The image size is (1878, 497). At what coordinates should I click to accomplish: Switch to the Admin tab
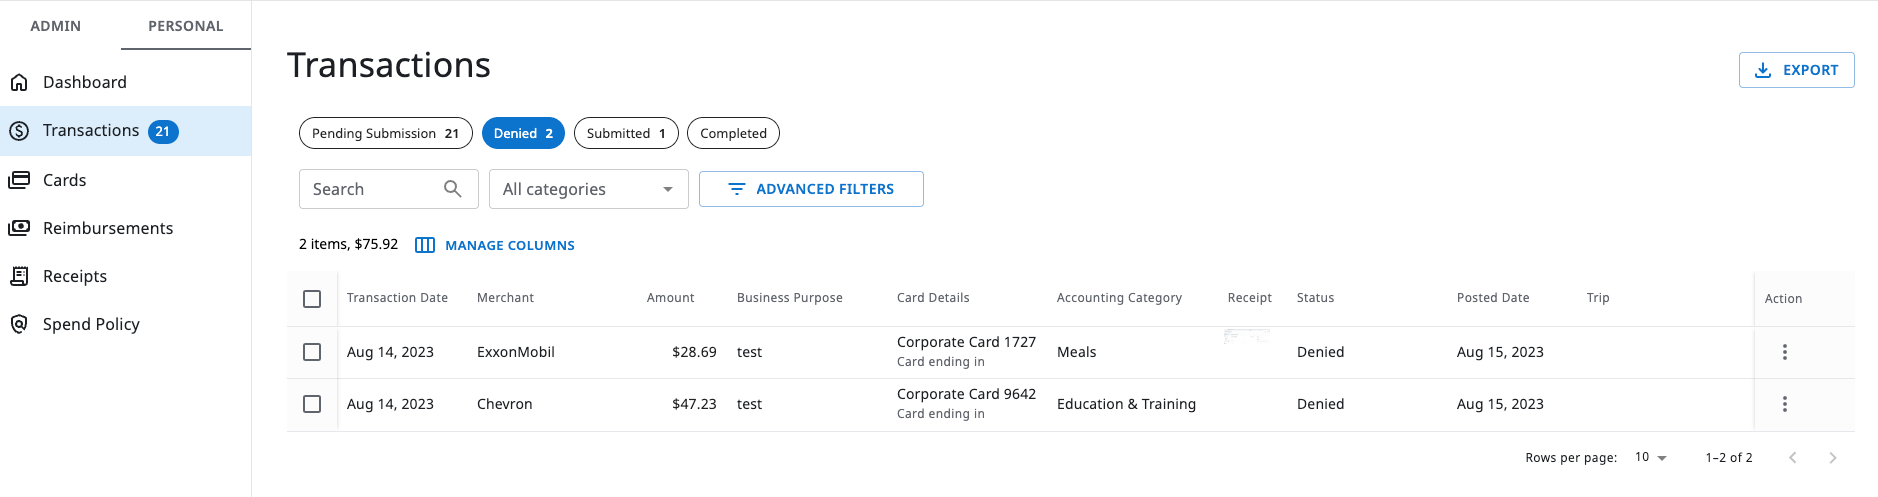(x=56, y=26)
